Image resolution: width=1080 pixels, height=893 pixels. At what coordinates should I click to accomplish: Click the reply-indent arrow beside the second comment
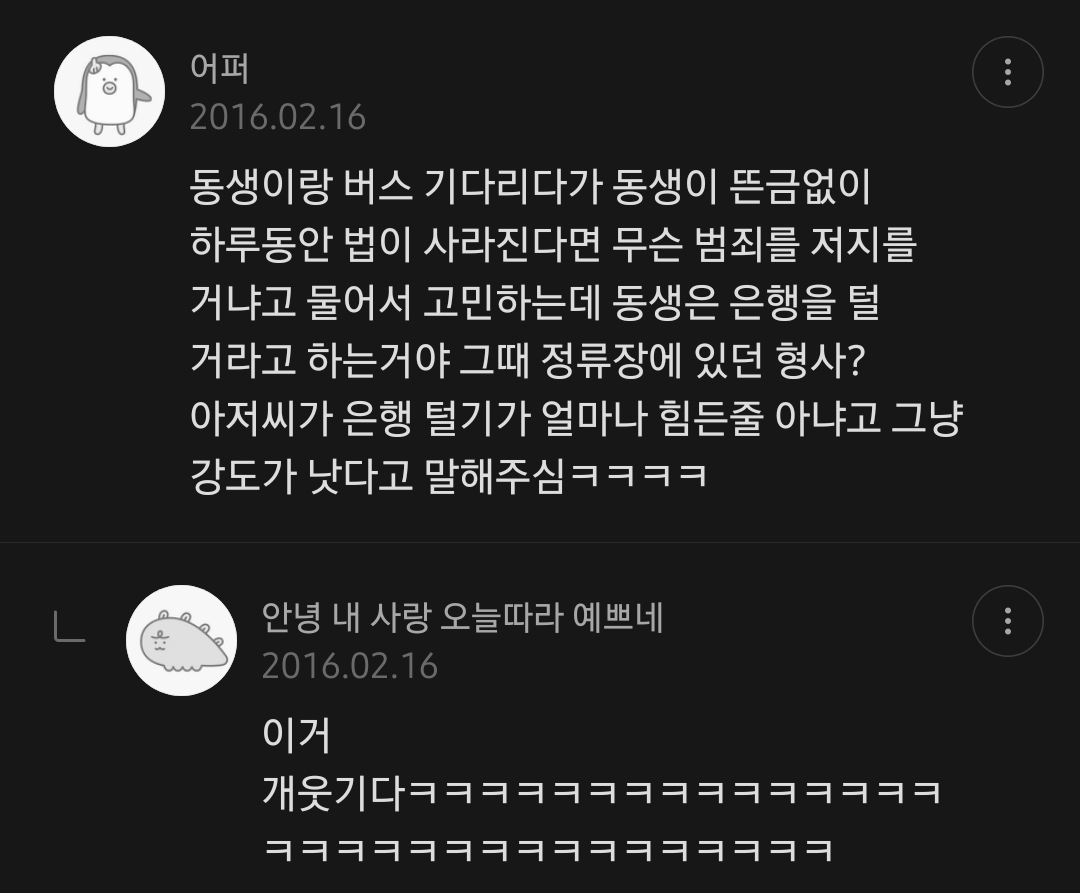(70, 628)
